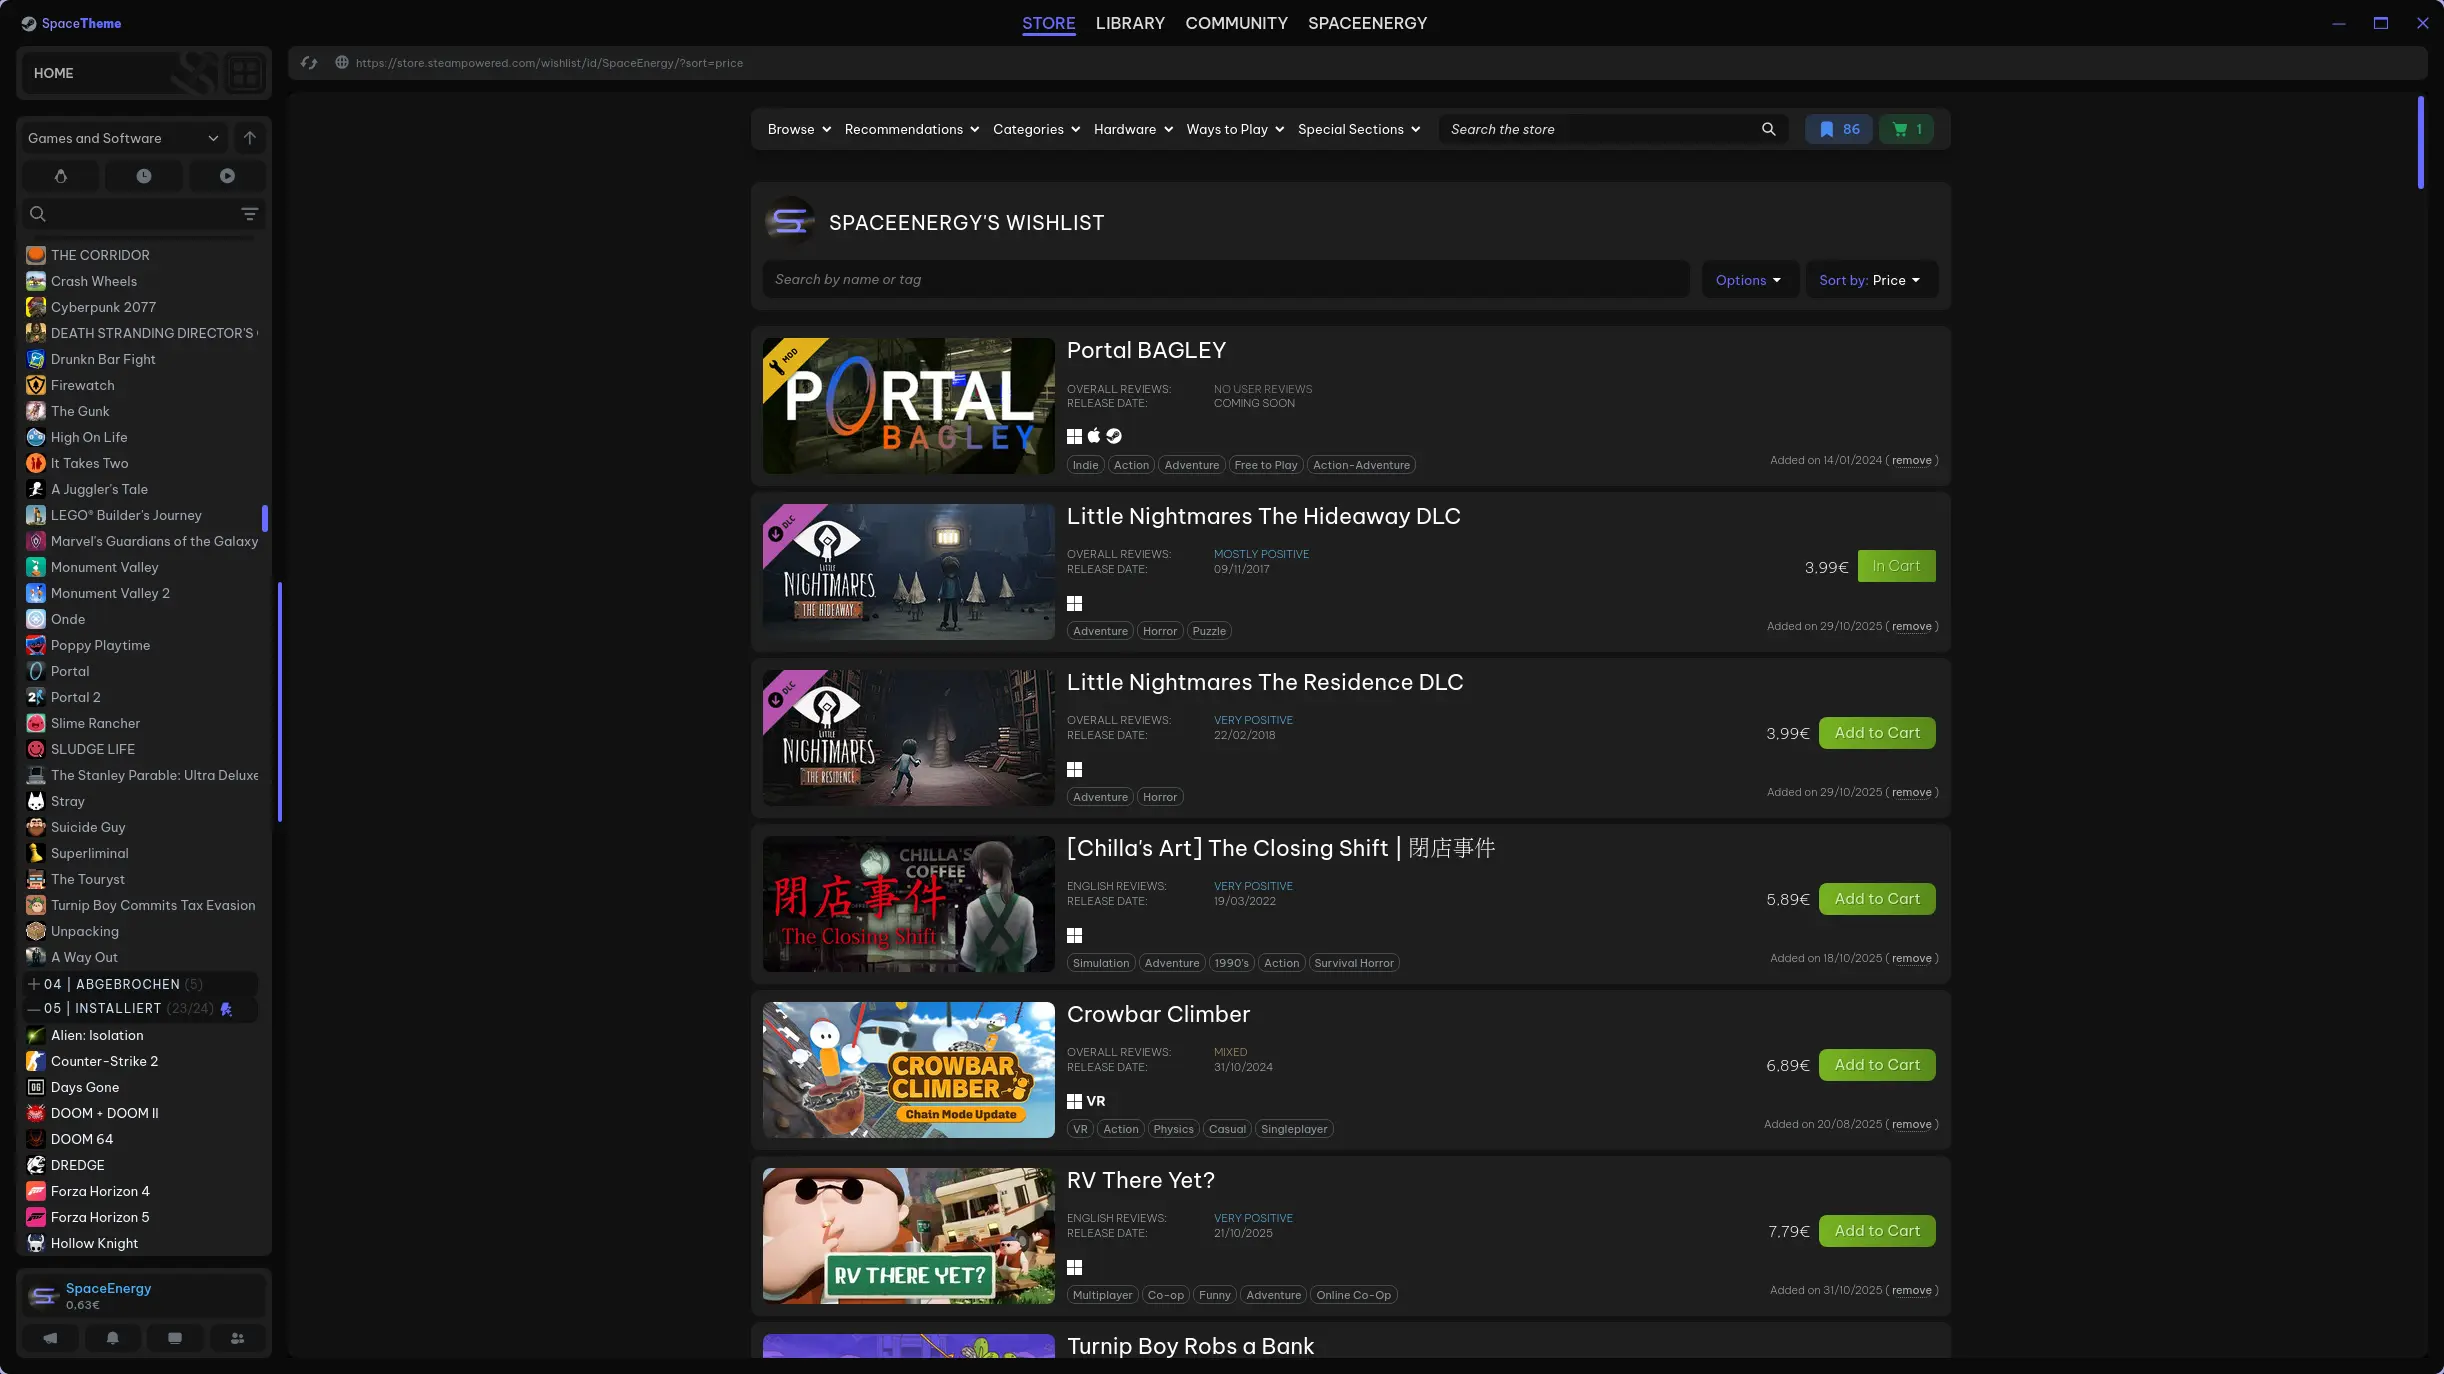Click the library advanced filter icon
The height and width of the screenshot is (1374, 2444).
250,214
